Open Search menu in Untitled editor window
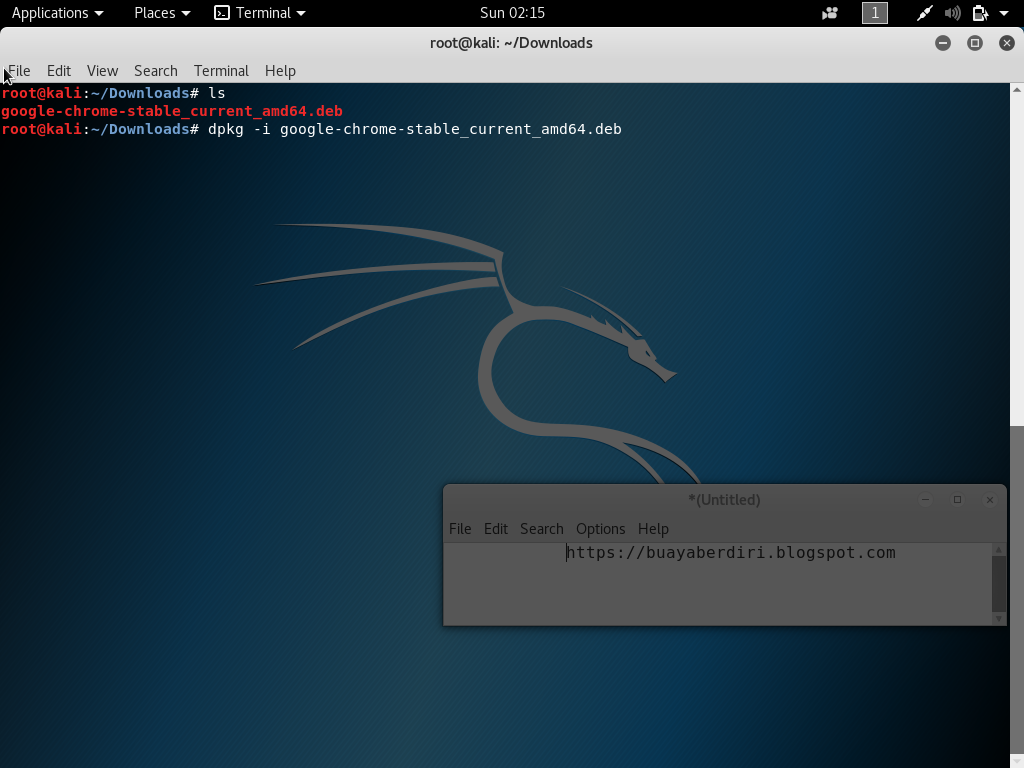Image resolution: width=1024 pixels, height=768 pixels. coord(541,529)
